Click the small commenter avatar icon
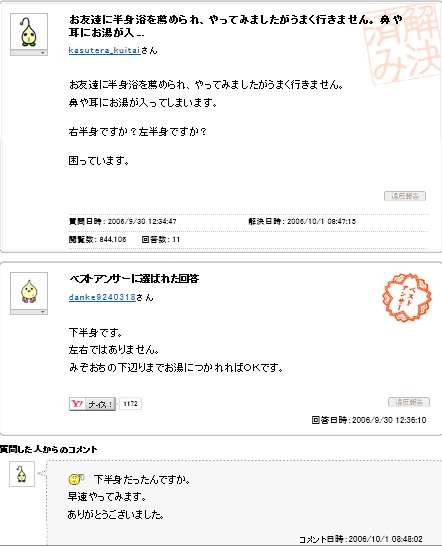The width and height of the screenshot is (442, 547). [x=22, y=474]
